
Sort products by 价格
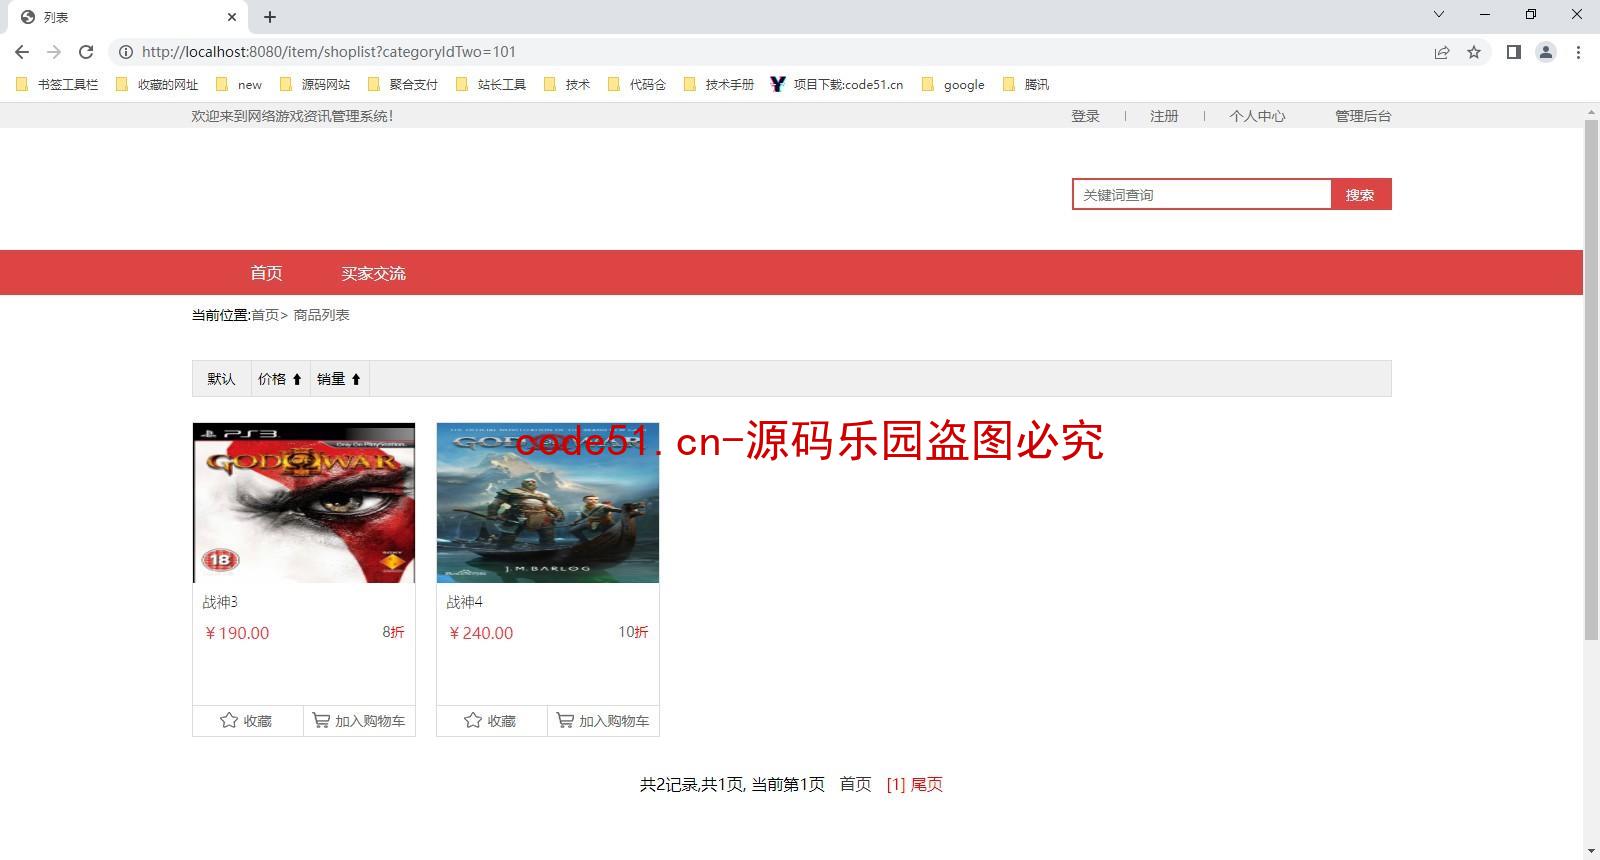pyautogui.click(x=279, y=379)
